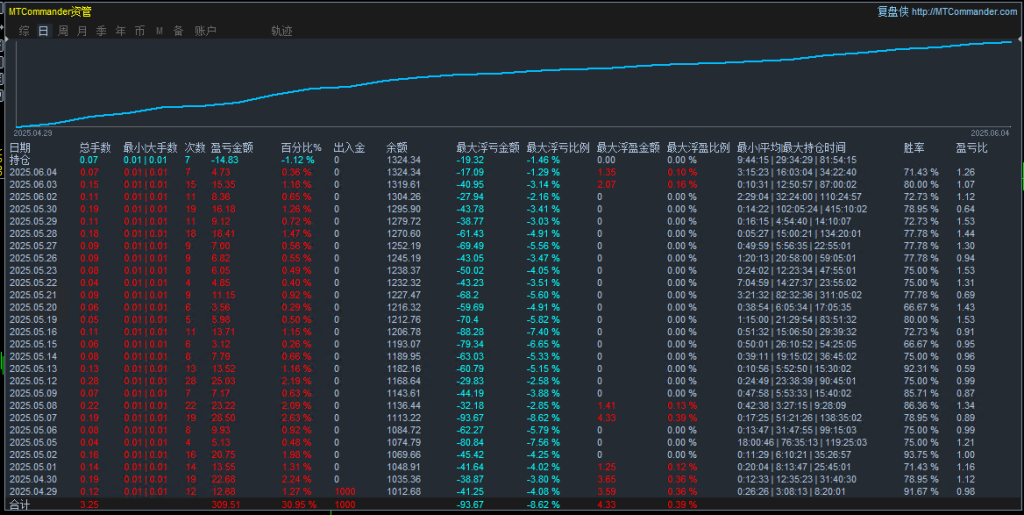Sort by the 盈亏金额 column header
Viewport: 1024px width, 515px height.
[232, 147]
